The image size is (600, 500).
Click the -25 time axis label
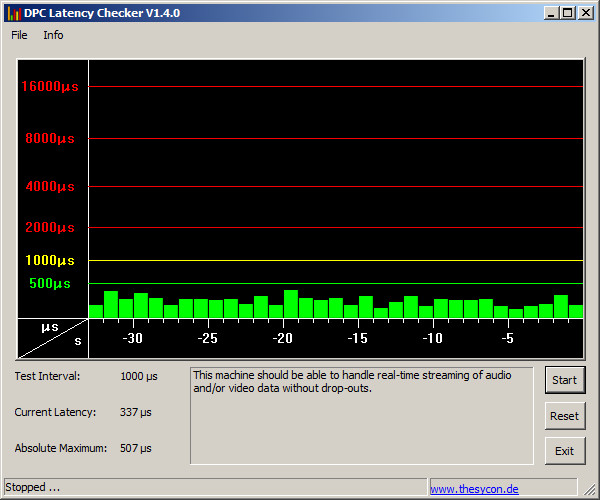pyautogui.click(x=207, y=338)
